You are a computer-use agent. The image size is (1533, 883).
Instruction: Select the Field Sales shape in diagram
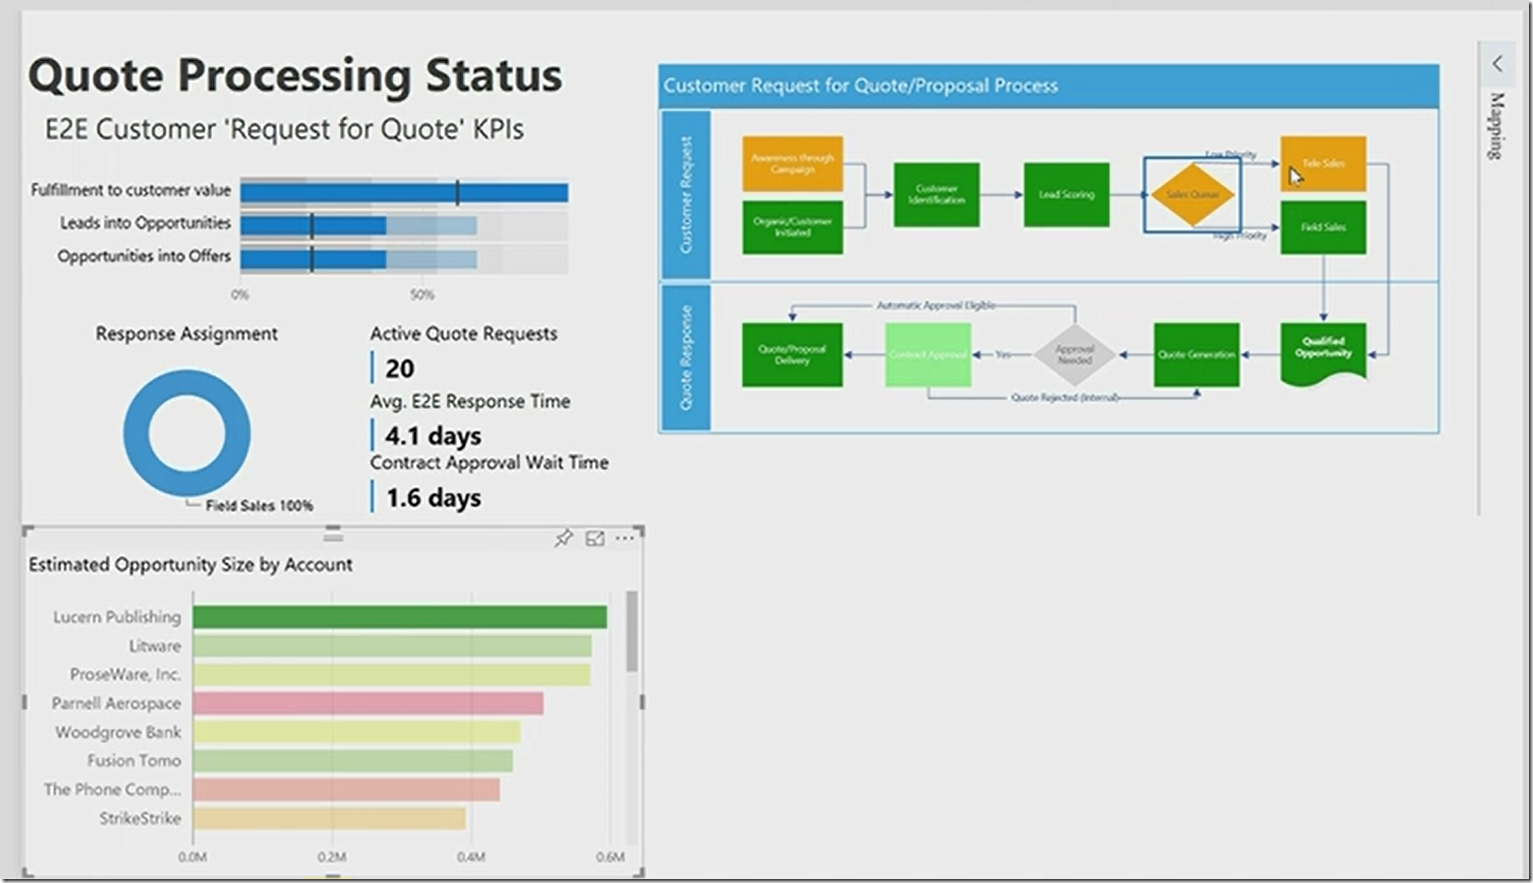1323,227
